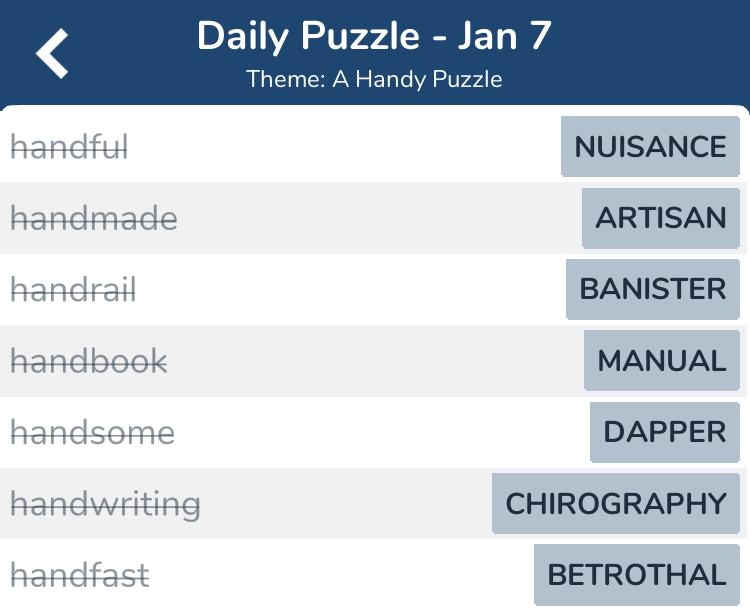Select the crossed-out clue handmade

point(94,218)
